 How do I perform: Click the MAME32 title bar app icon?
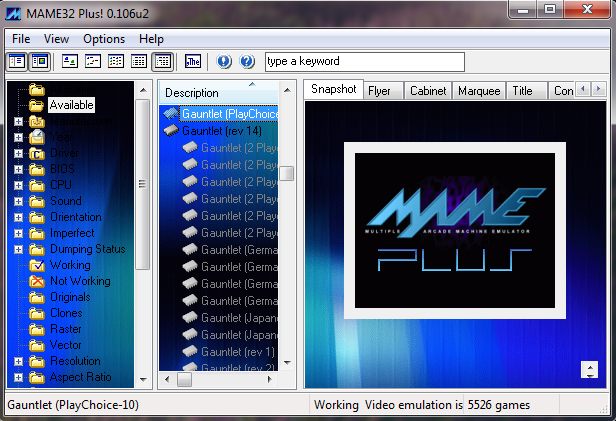tap(13, 14)
